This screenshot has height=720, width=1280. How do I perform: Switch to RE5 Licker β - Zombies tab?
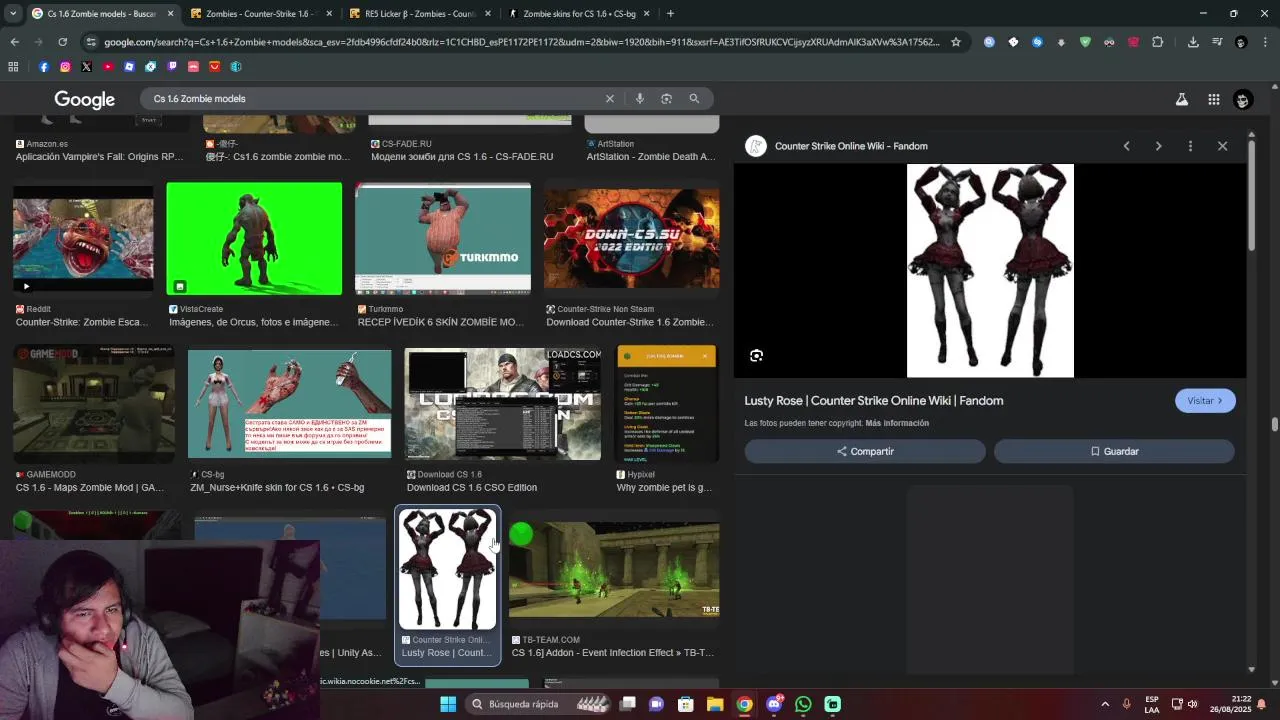tap(420, 14)
